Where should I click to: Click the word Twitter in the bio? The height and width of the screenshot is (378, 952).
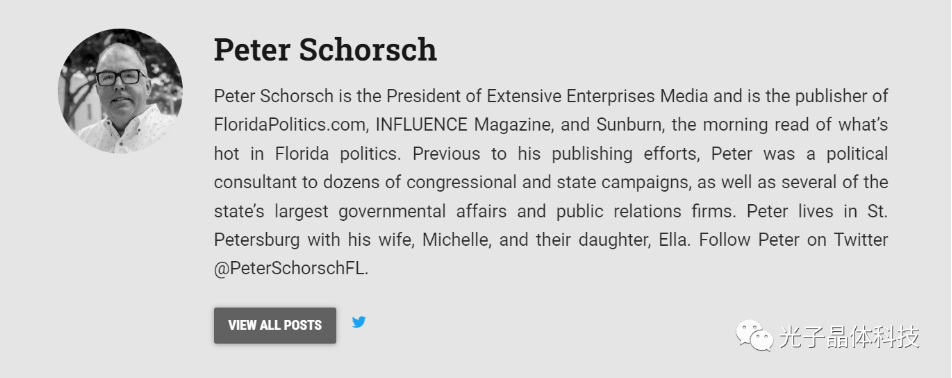point(860,240)
